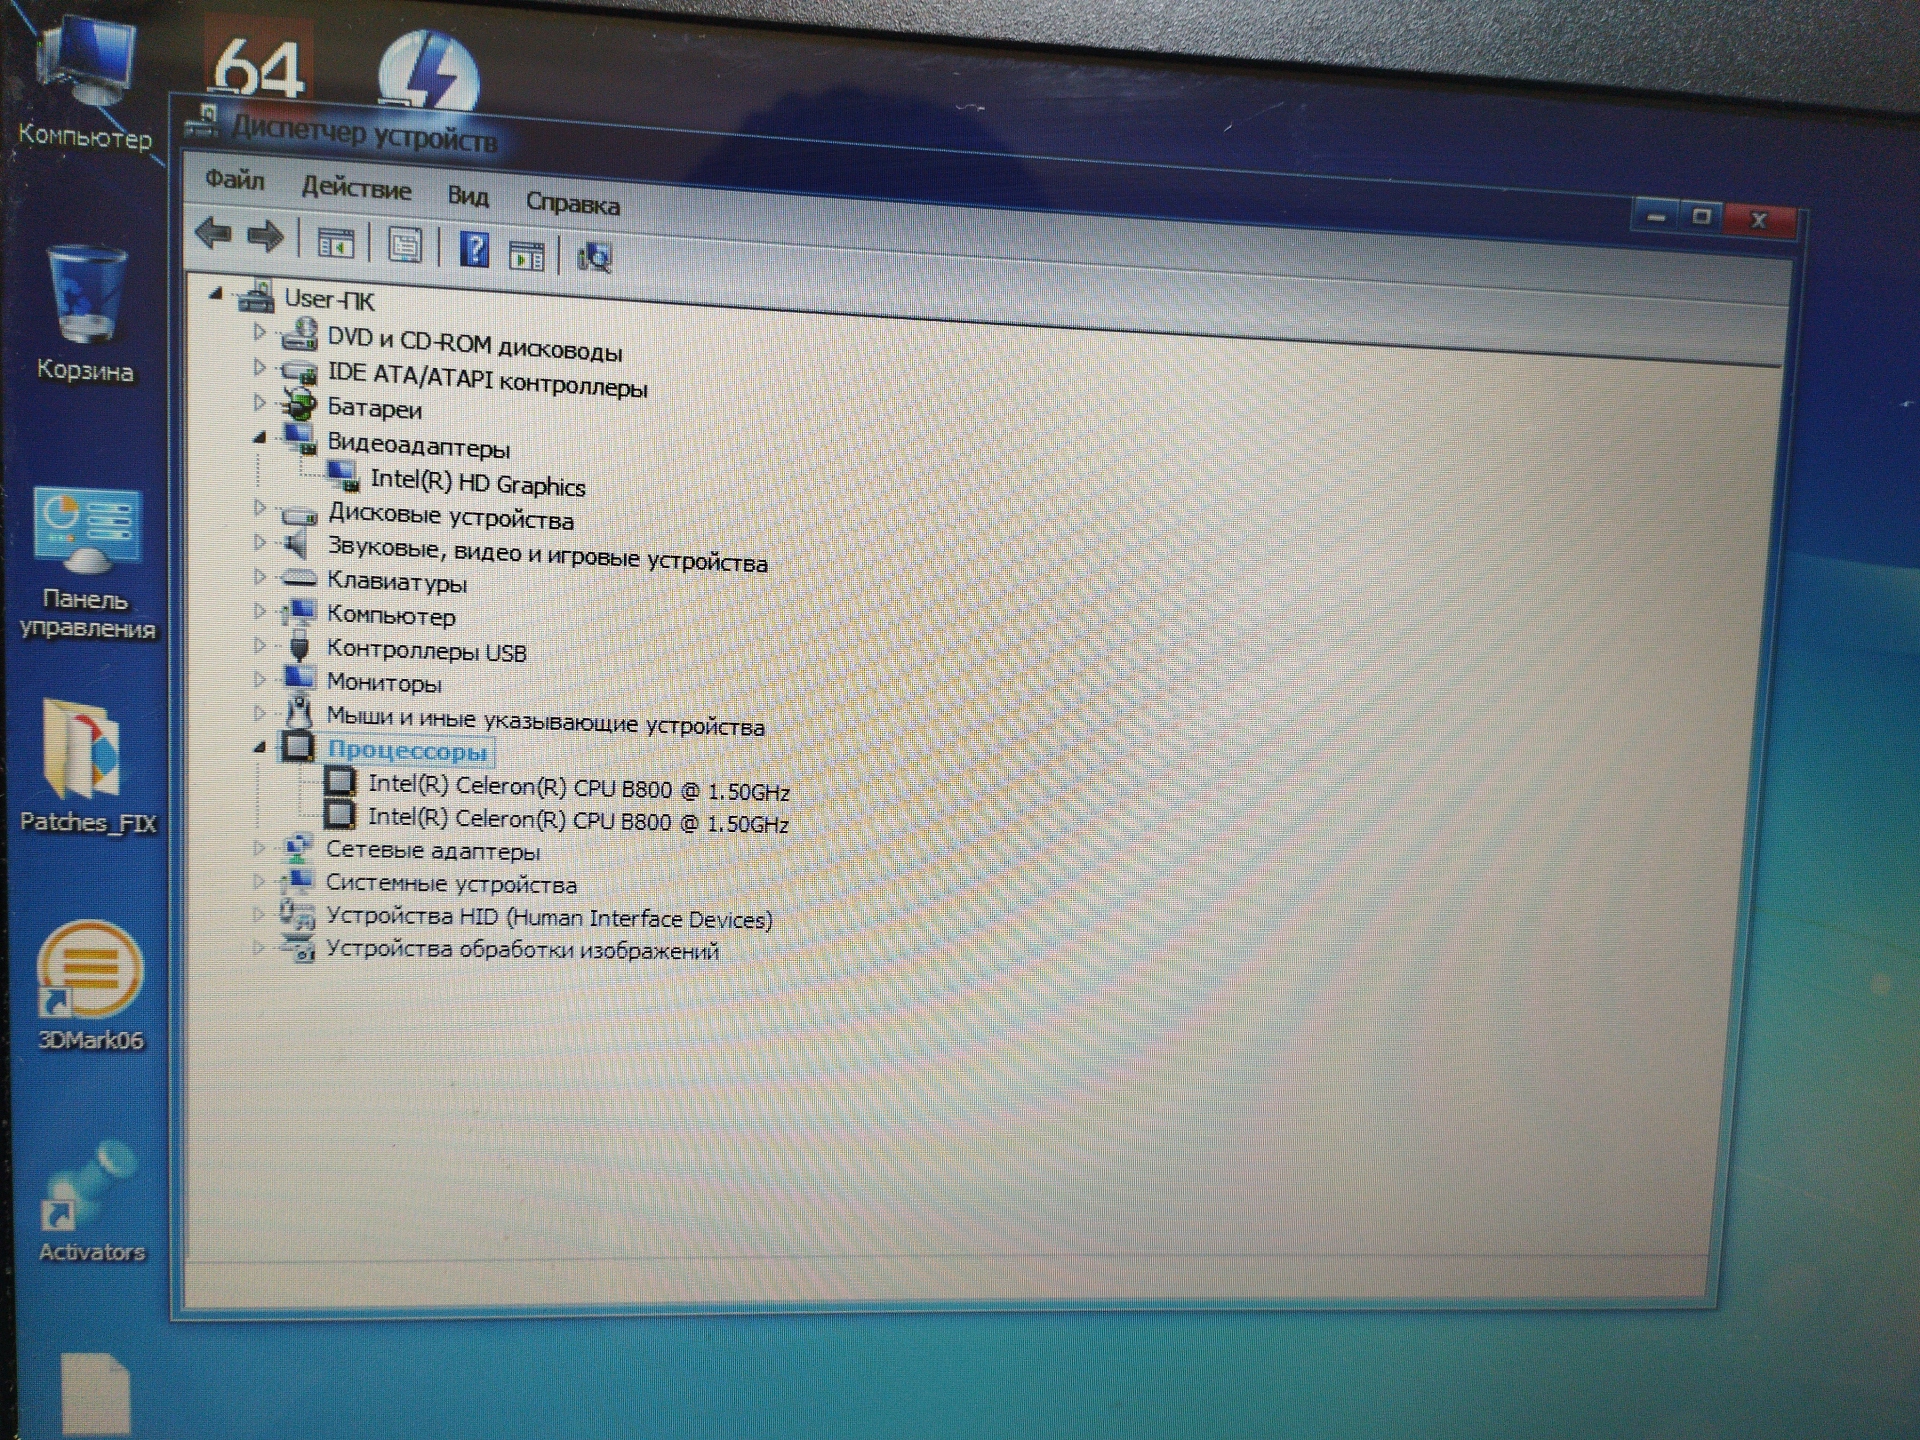Click the Forward arrow toolbar button
The width and height of the screenshot is (1920, 1440).
[x=265, y=237]
